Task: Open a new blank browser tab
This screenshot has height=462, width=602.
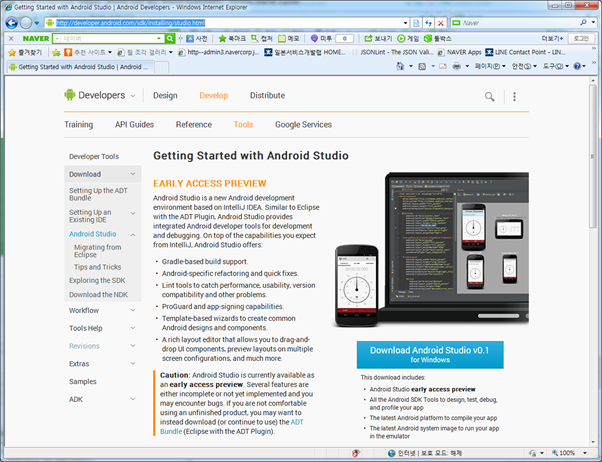Action: point(162,67)
